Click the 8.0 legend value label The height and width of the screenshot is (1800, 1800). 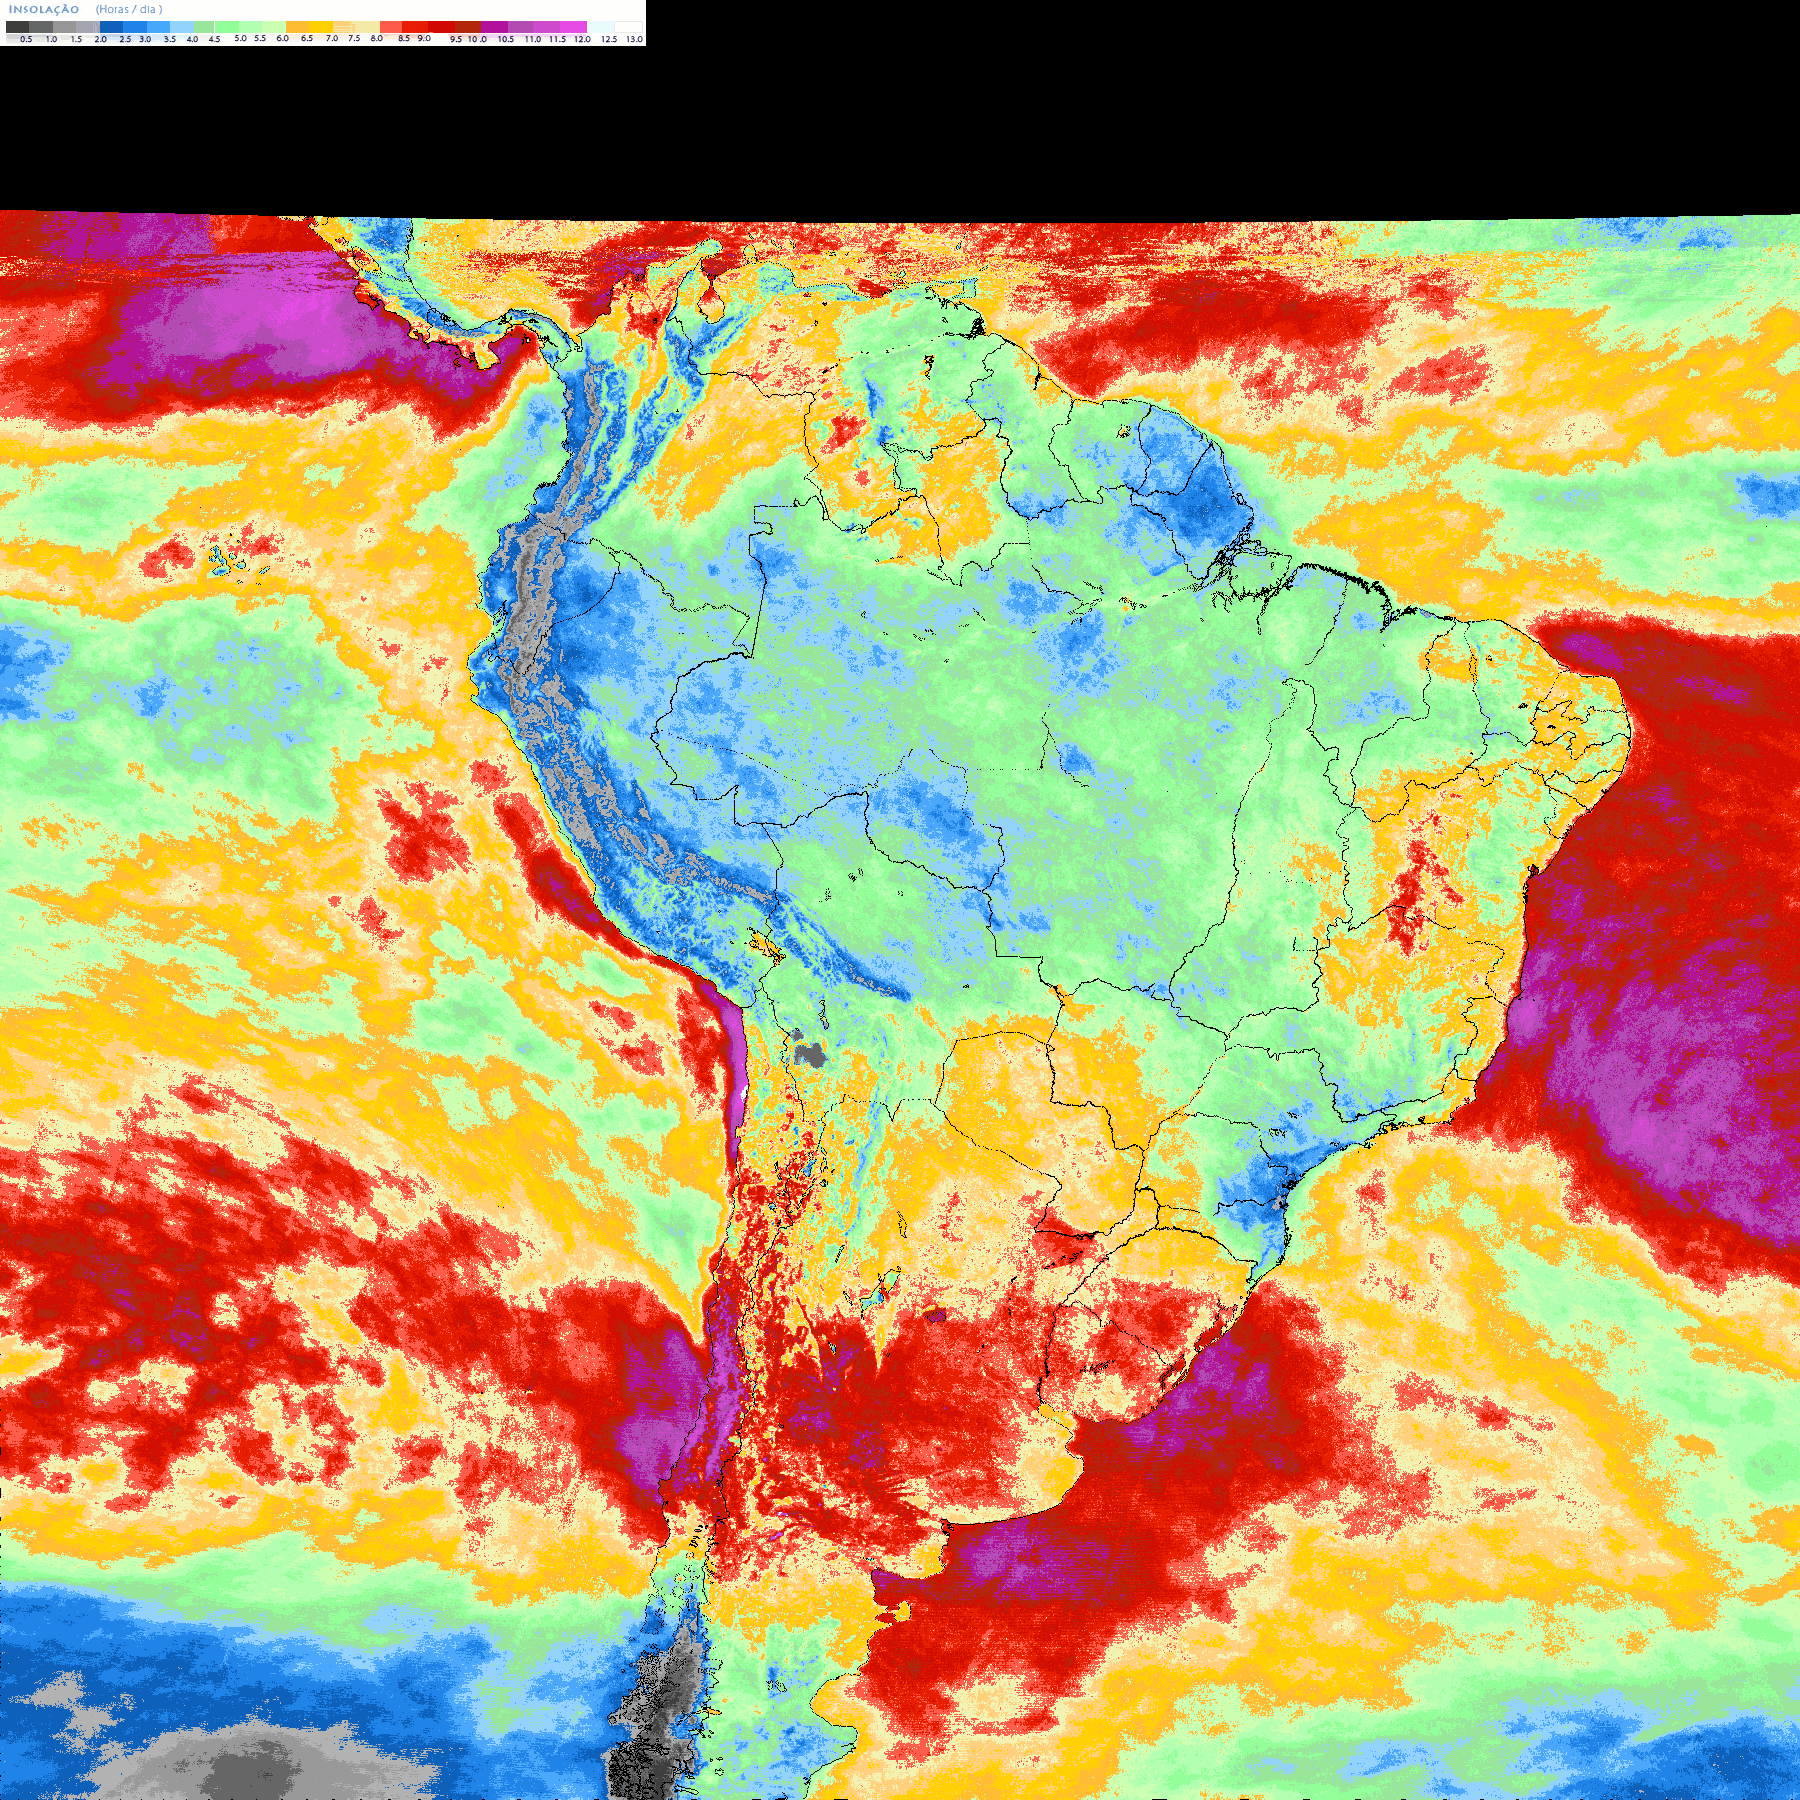(x=377, y=38)
